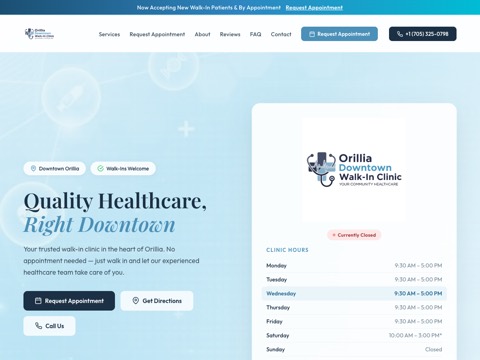Click calendar icon in hero Request Appointment button
This screenshot has height=360, width=480.
38,301
